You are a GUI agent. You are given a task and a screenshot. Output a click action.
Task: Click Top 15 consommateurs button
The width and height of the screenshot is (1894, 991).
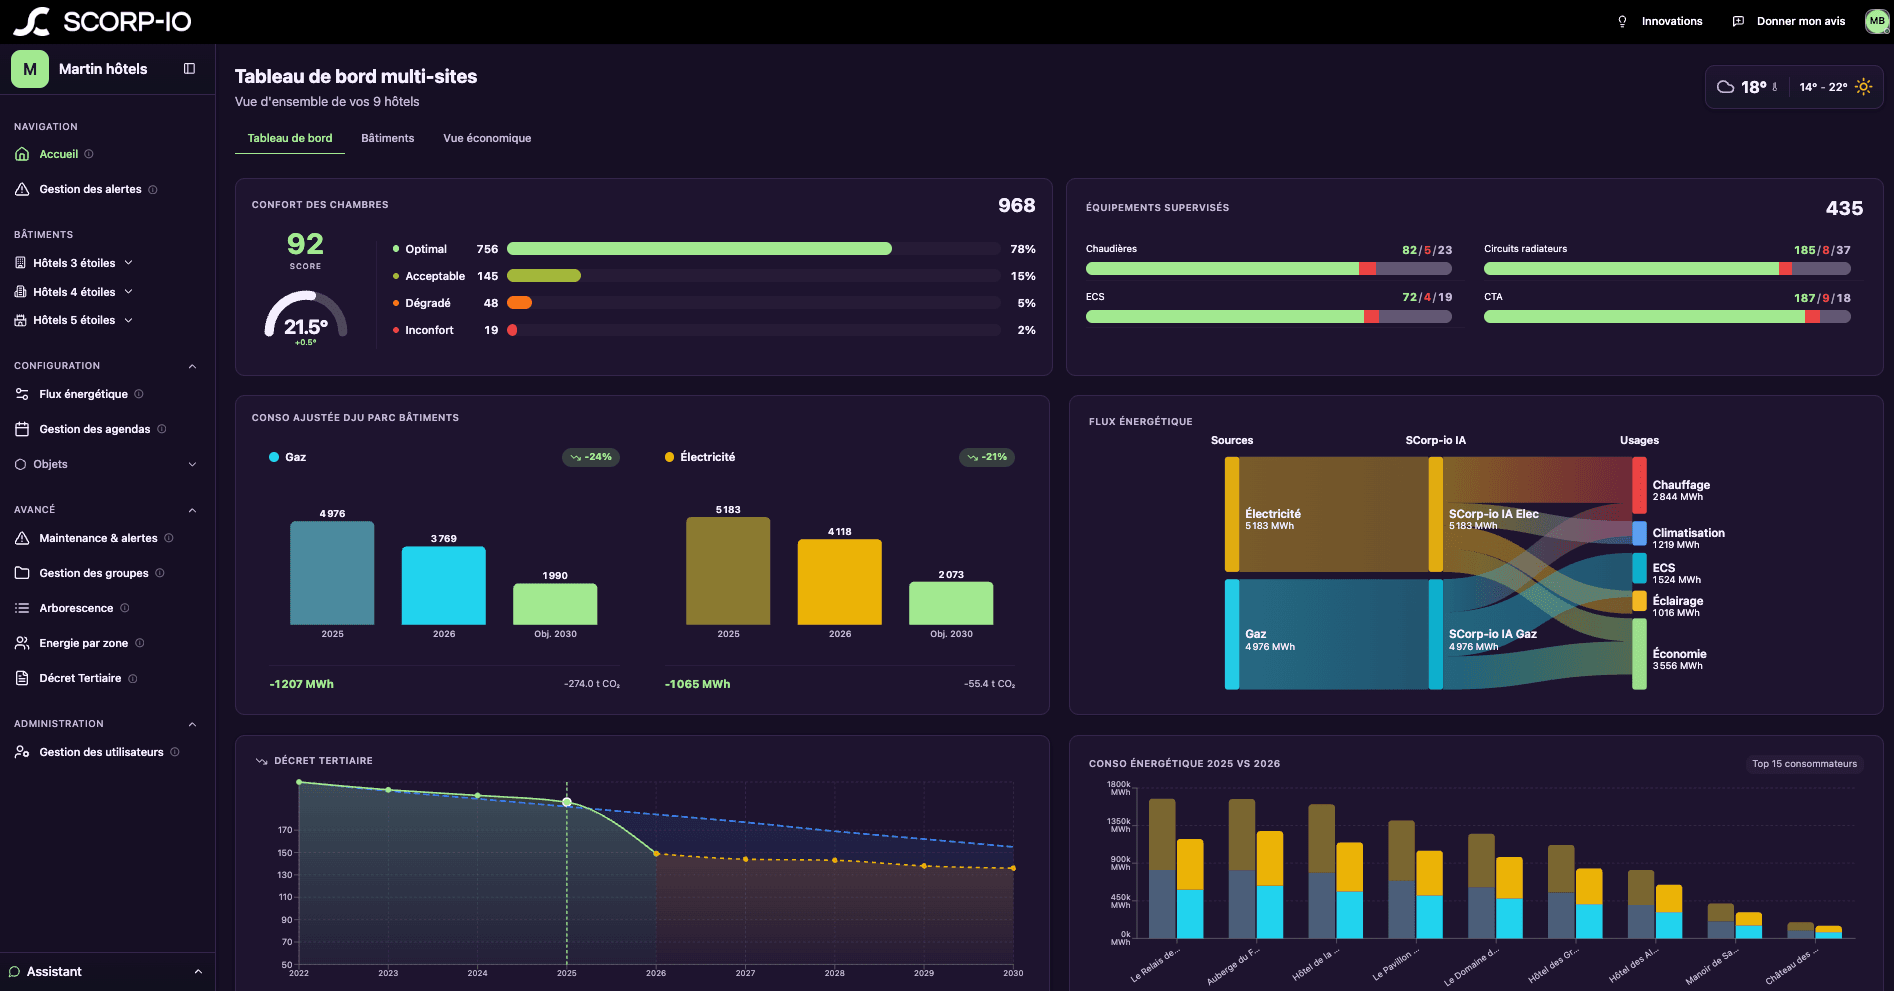1804,764
